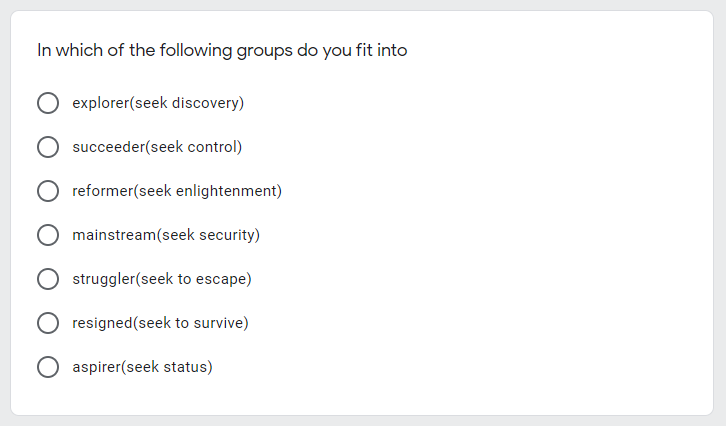The height and width of the screenshot is (426, 726).
Task: Click the 'struggler(seek to escape)' label text
Action: 162,279
